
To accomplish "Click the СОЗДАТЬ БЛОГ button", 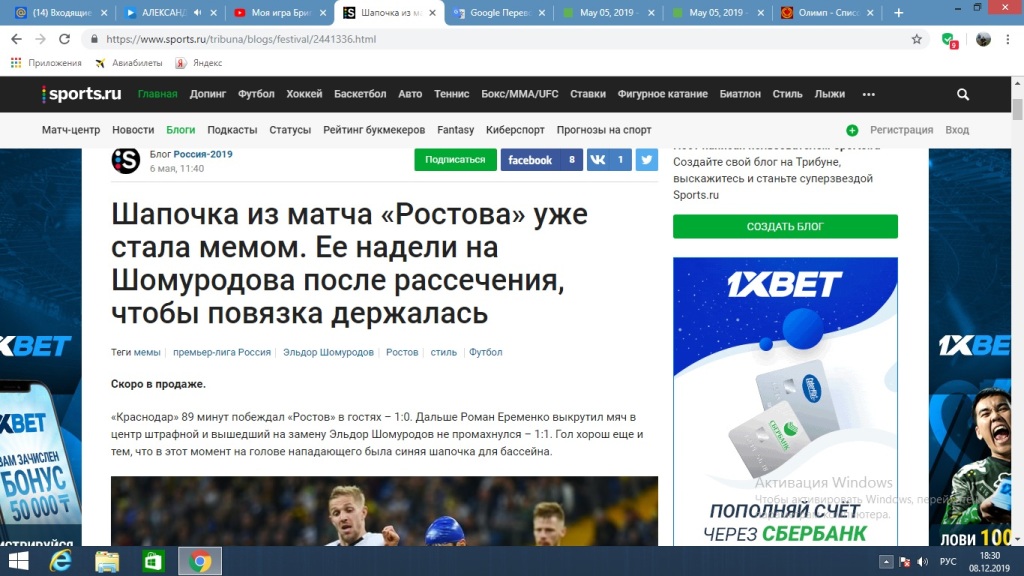I will pos(785,226).
